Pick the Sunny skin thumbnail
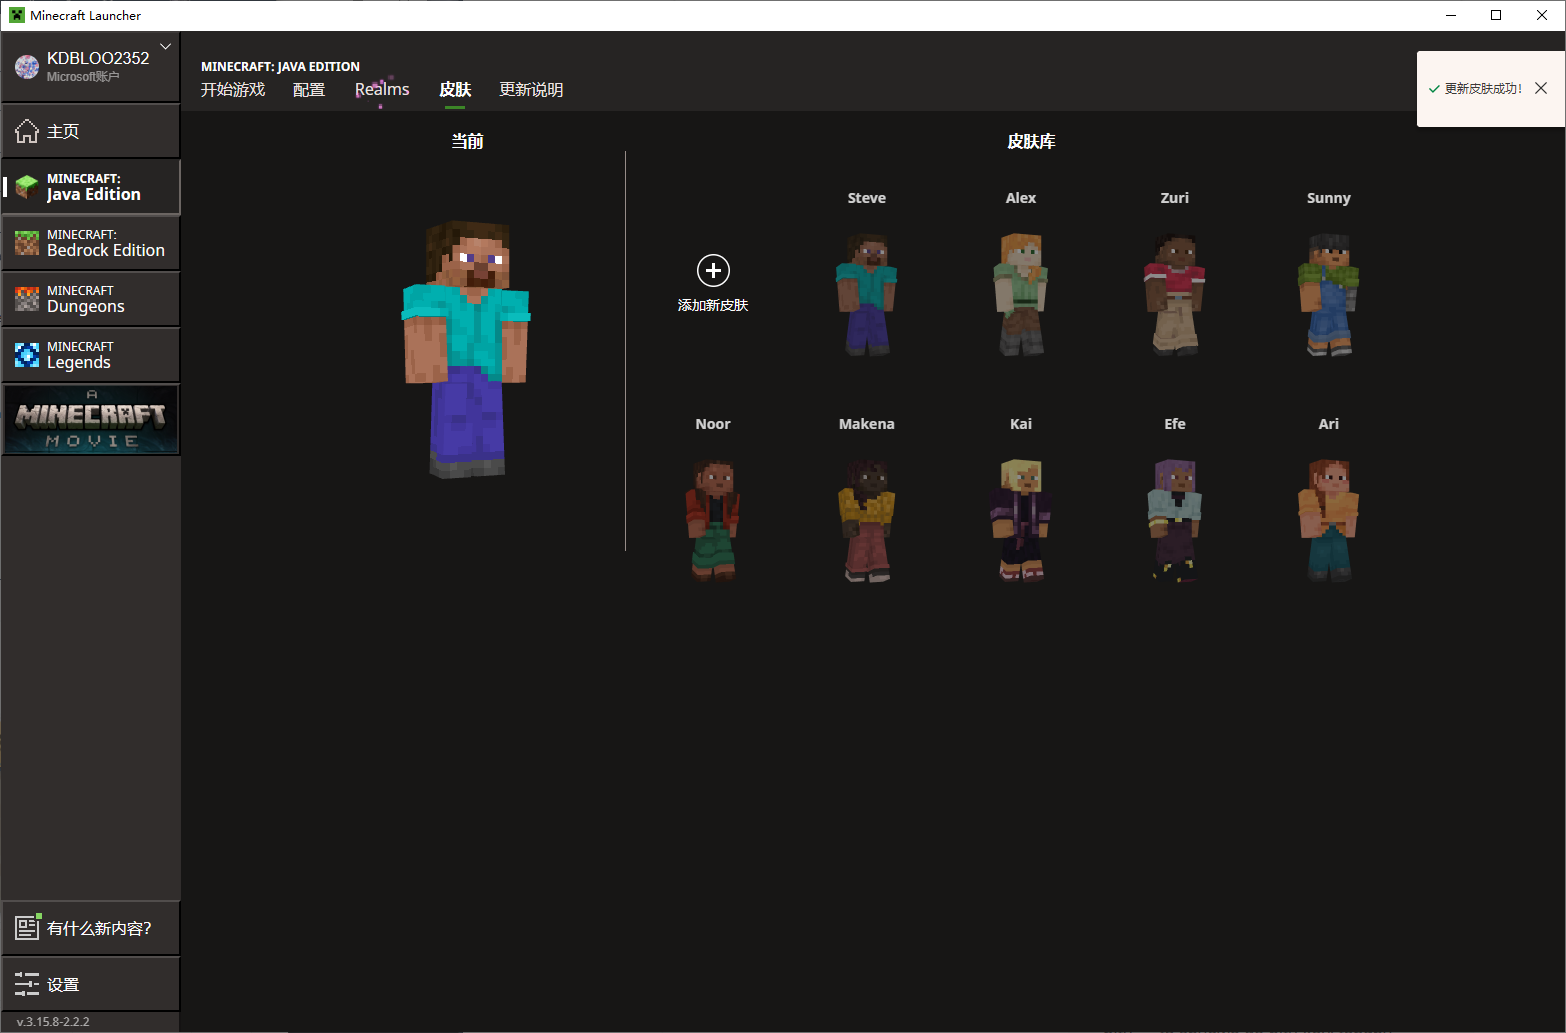This screenshot has width=1566, height=1033. click(1329, 295)
